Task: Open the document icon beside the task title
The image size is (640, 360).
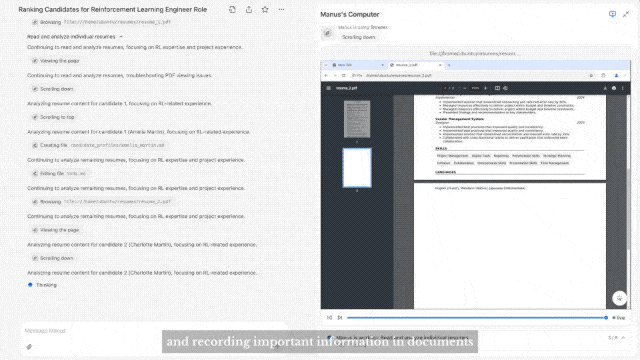Action: click(x=232, y=9)
